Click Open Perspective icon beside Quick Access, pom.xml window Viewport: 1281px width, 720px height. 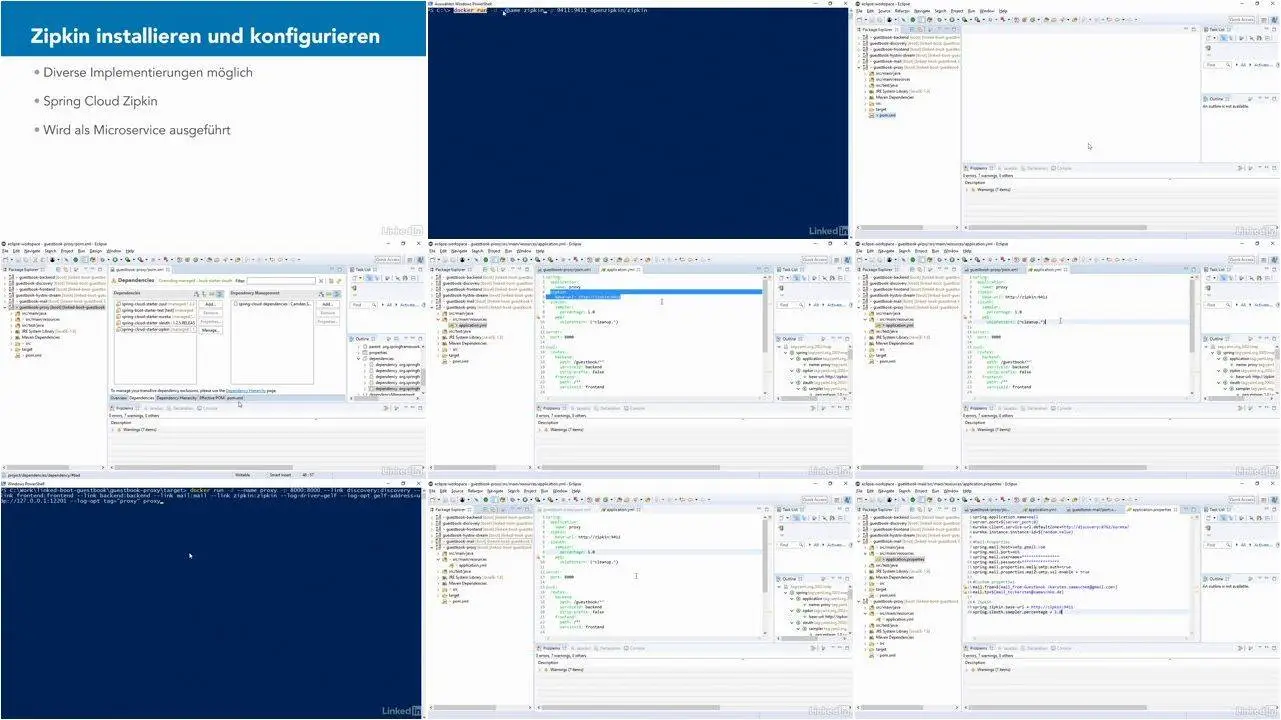[x=410, y=260]
